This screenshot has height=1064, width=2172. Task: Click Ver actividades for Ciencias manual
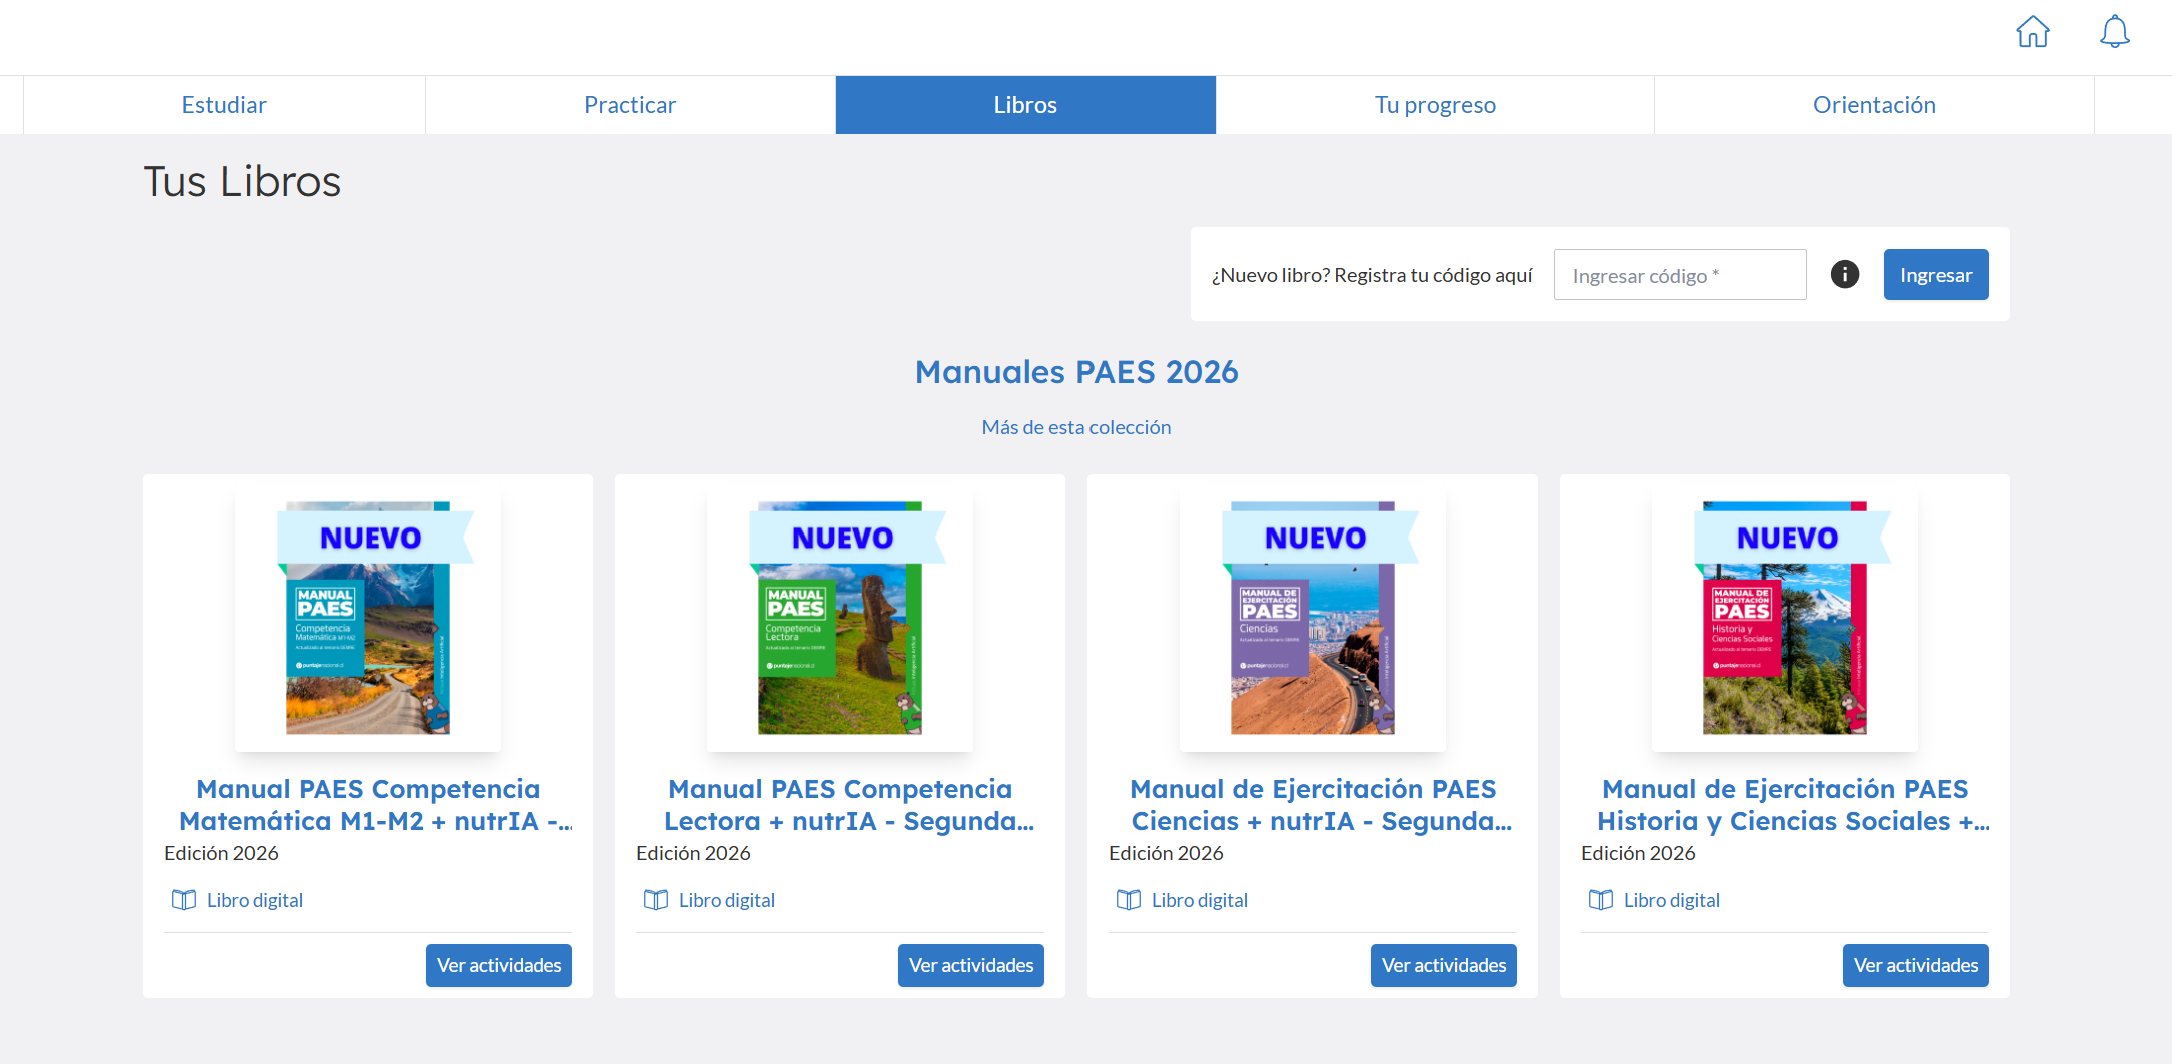[x=1443, y=965]
